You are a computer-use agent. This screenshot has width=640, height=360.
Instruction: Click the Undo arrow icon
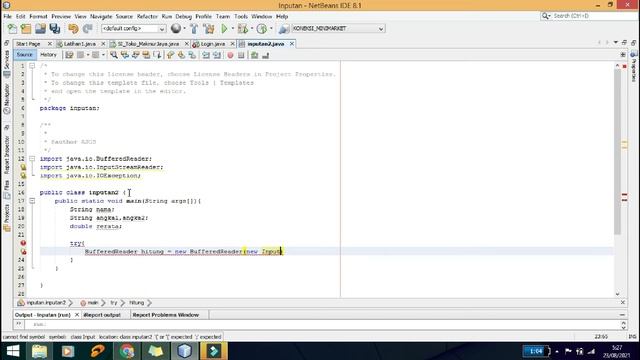73,29
